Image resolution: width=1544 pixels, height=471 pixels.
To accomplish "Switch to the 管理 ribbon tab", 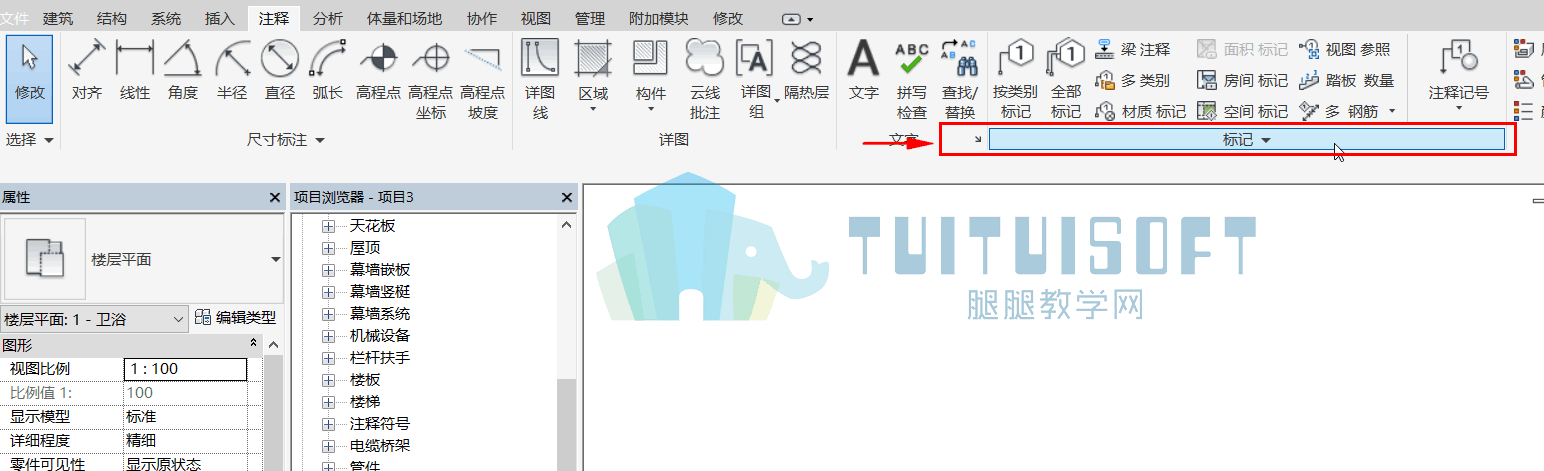I will [590, 18].
